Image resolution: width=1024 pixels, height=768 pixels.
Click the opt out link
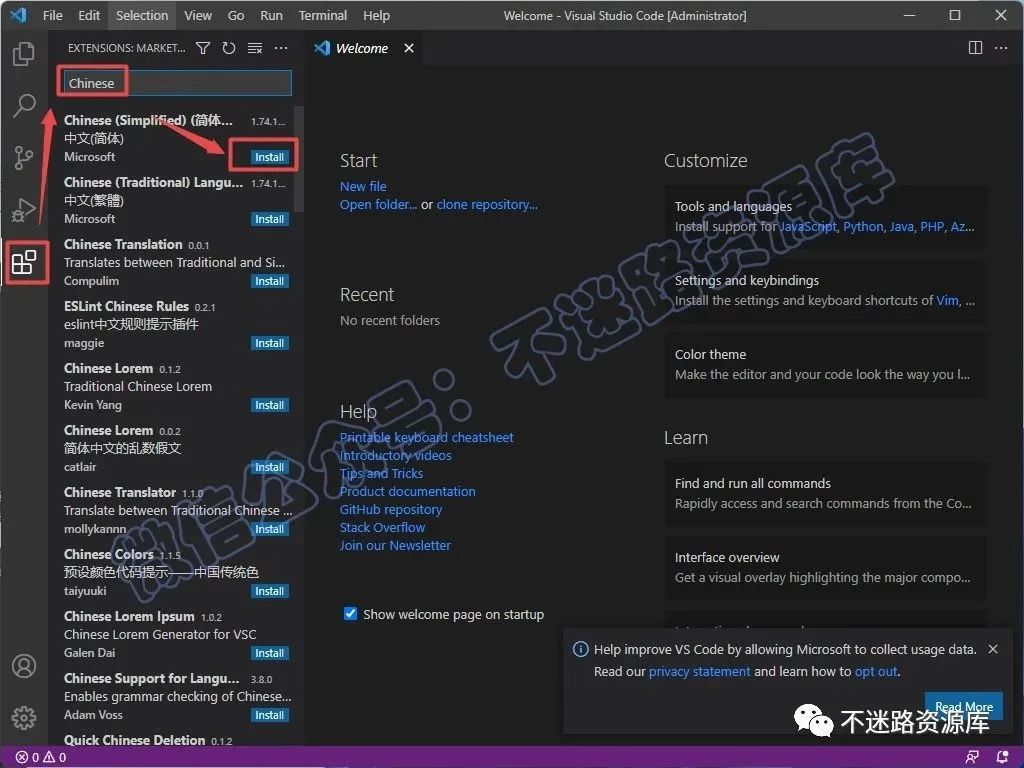point(876,672)
